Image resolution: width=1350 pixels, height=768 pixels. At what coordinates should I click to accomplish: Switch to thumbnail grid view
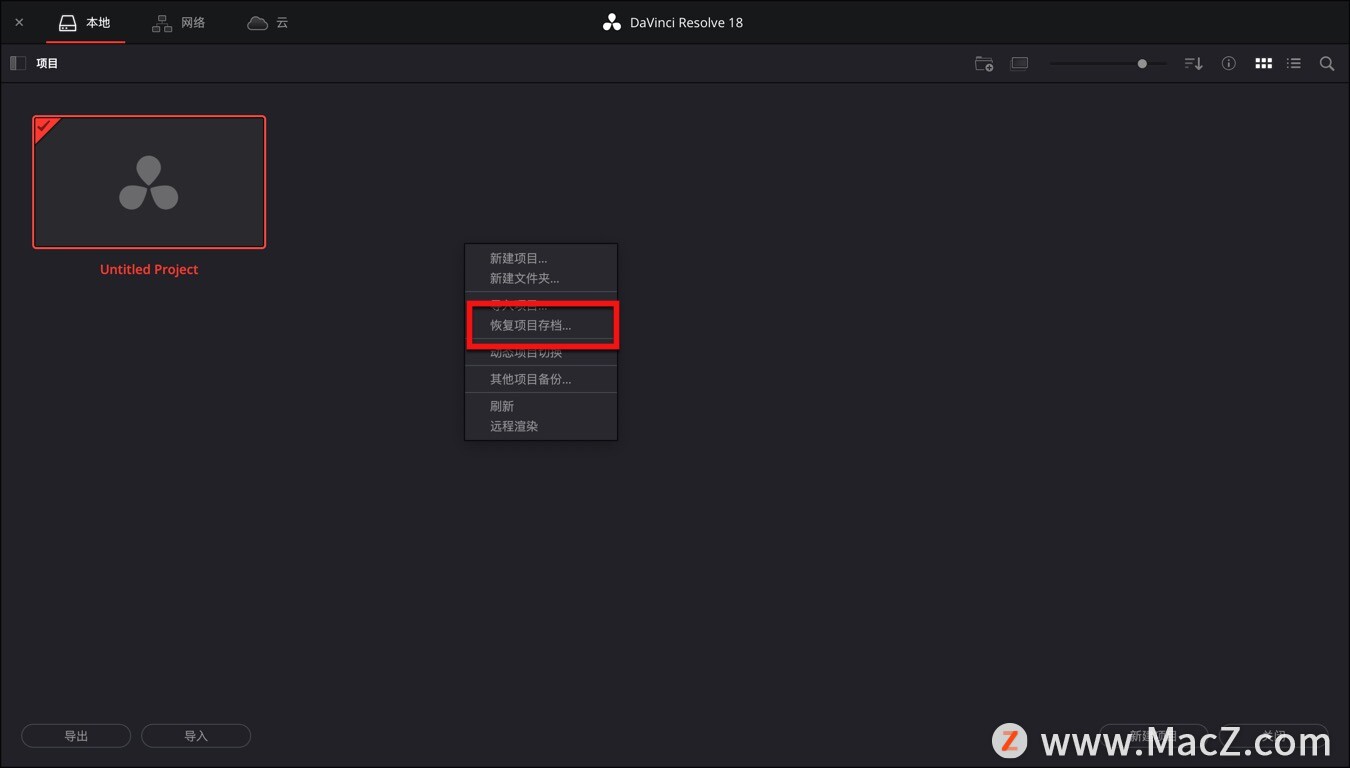pos(1264,64)
